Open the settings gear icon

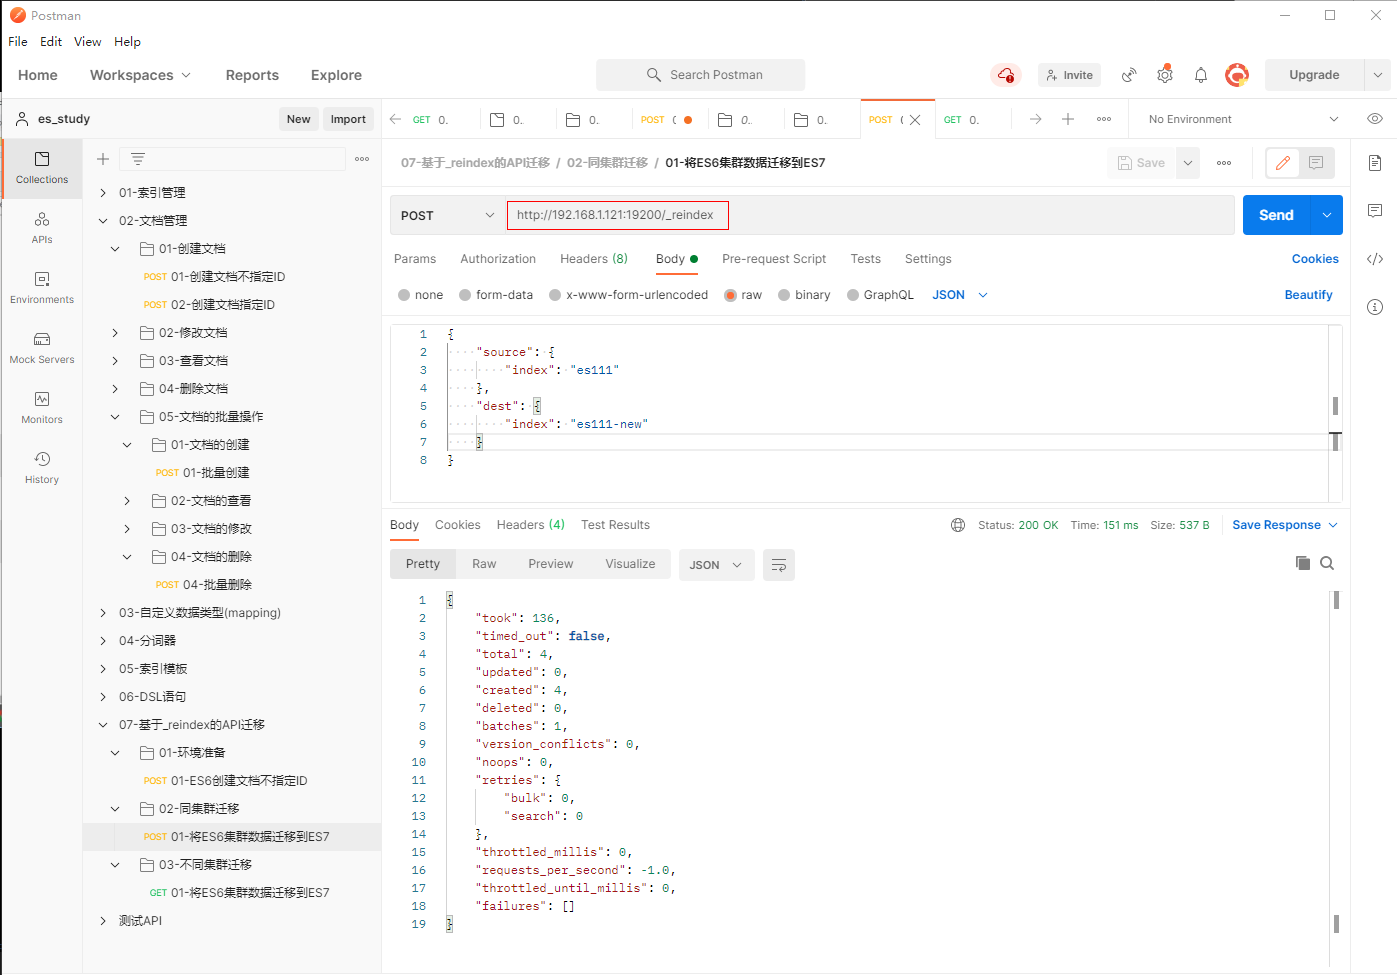coord(1165,75)
